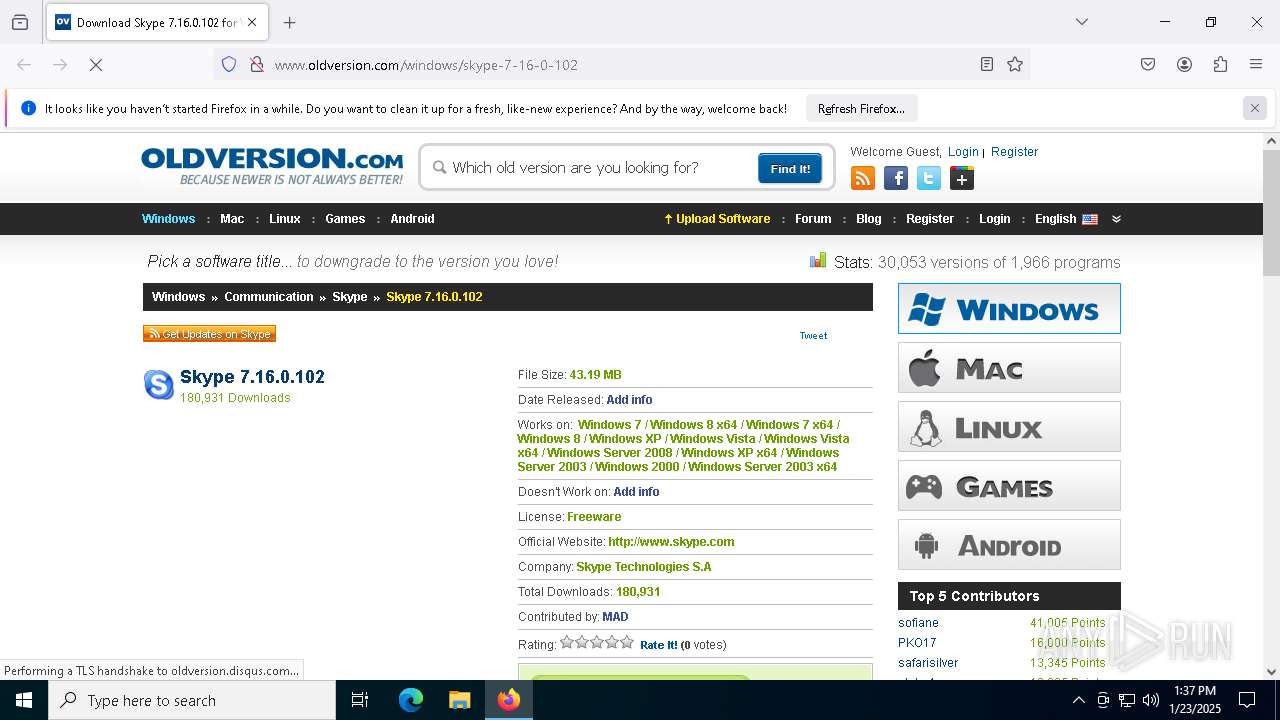Viewport: 1280px width, 720px height.
Task: Bookmark this page with the star icon
Action: [1015, 65]
